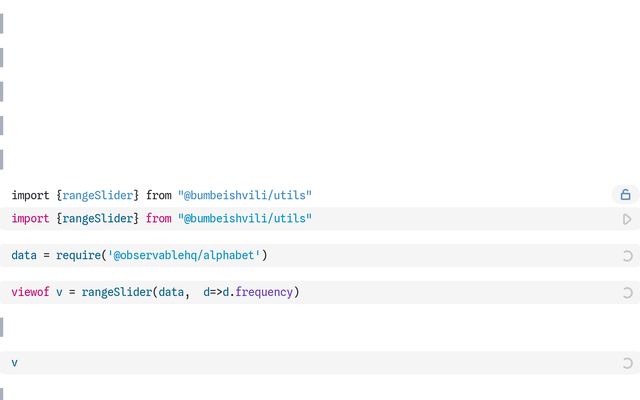Screen dimensions: 640x400
Task: Click the gray cell marker directly above the import output
Action: click(2, 159)
